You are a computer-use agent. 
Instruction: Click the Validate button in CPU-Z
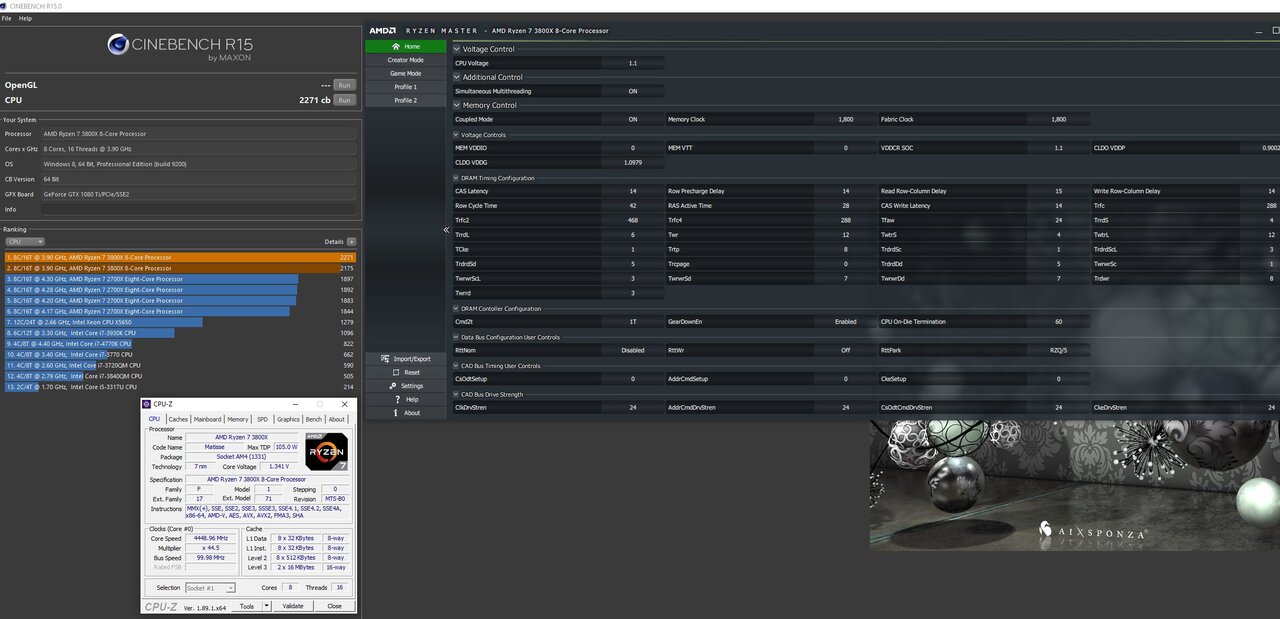click(x=293, y=606)
